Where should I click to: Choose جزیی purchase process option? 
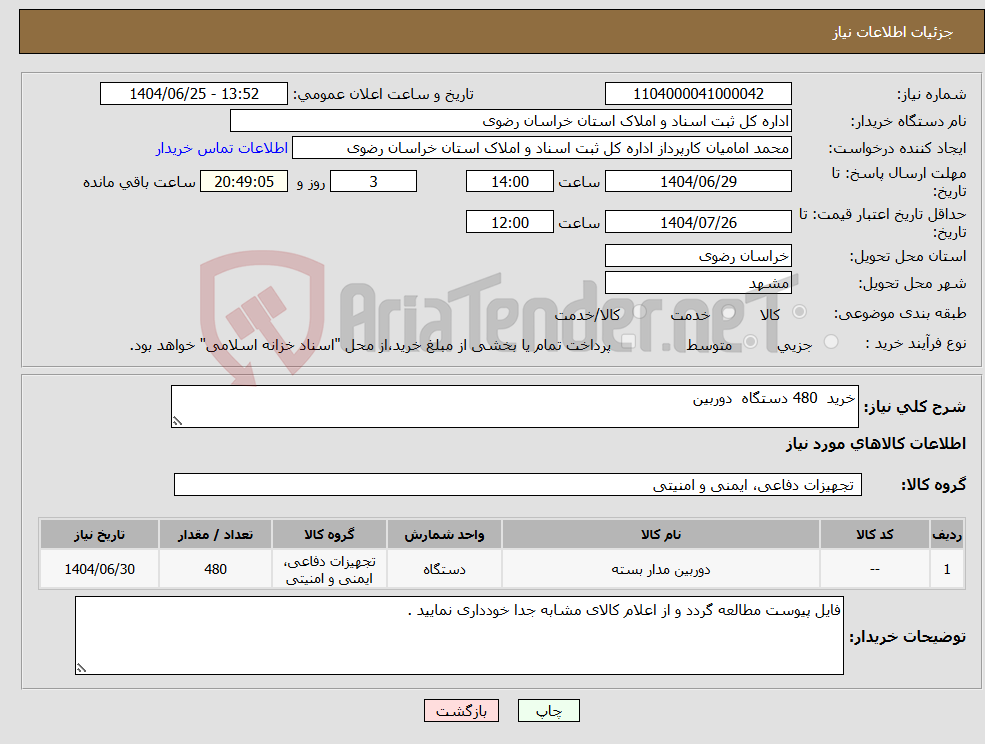pos(831,340)
